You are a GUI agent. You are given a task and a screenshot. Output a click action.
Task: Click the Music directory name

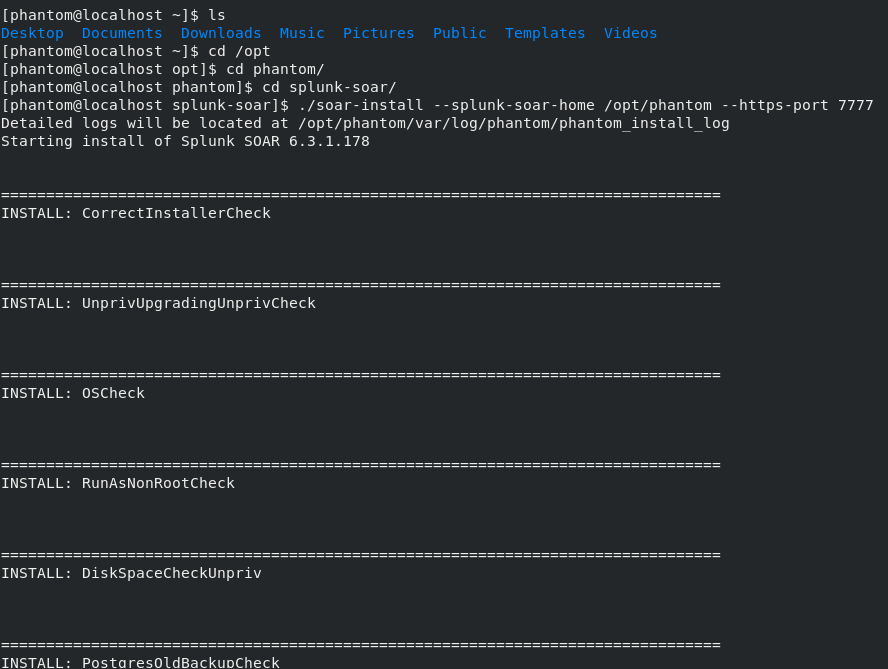(x=302, y=33)
